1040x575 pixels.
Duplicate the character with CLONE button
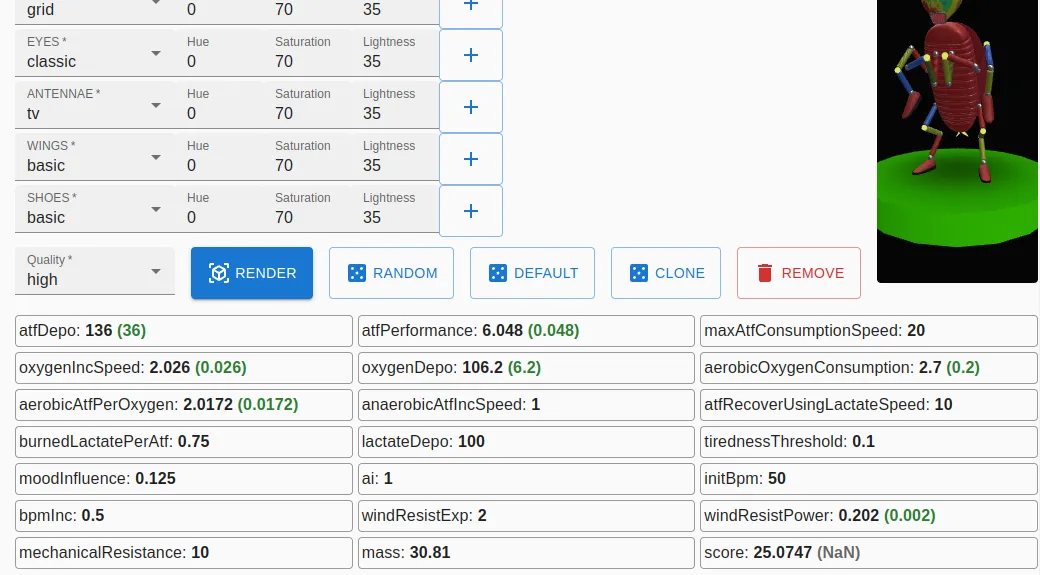(x=666, y=273)
